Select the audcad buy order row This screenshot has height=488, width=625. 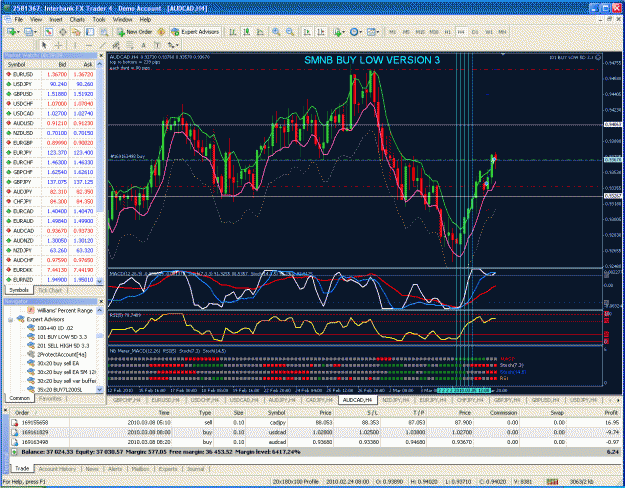coord(315,442)
